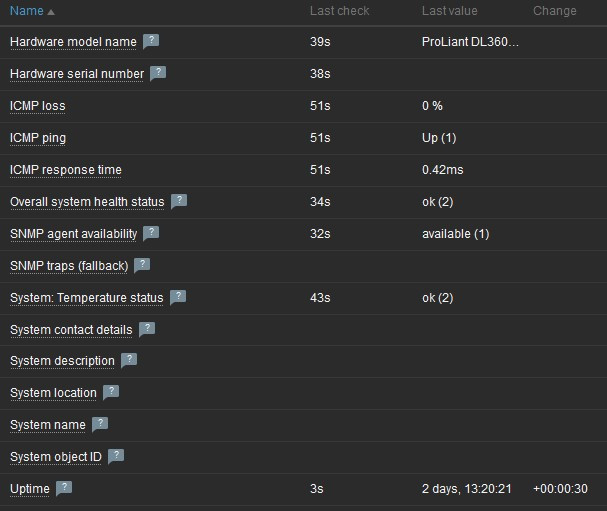Select the ICMP response time item
Image resolution: width=607 pixels, height=511 pixels.
(66, 170)
